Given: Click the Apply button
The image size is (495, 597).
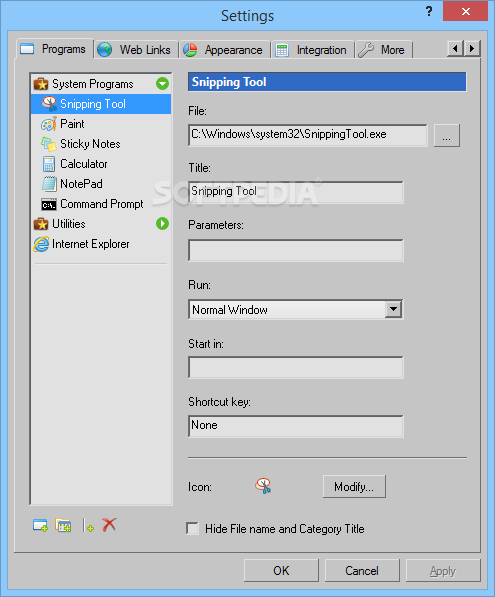Looking at the screenshot, I should click(x=443, y=570).
